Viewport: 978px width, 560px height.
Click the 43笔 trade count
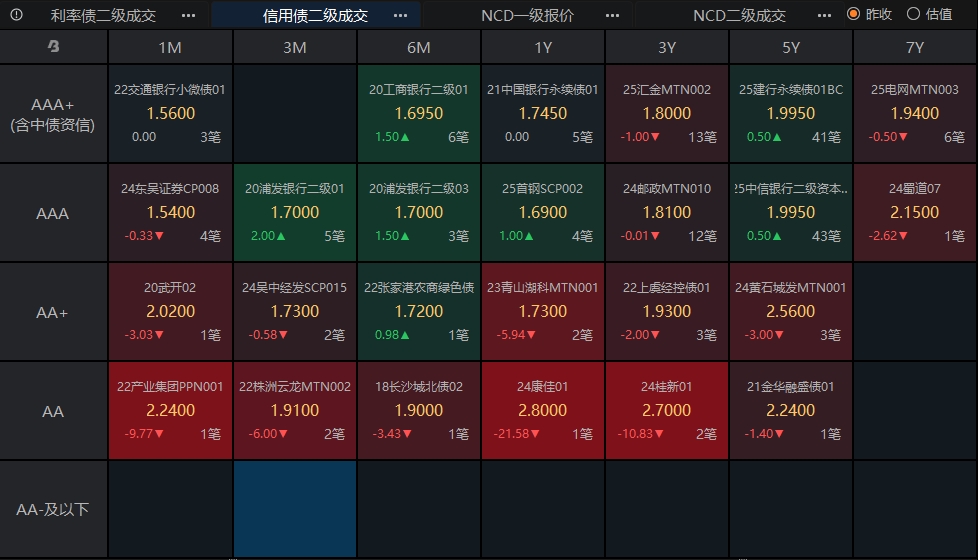[826, 236]
